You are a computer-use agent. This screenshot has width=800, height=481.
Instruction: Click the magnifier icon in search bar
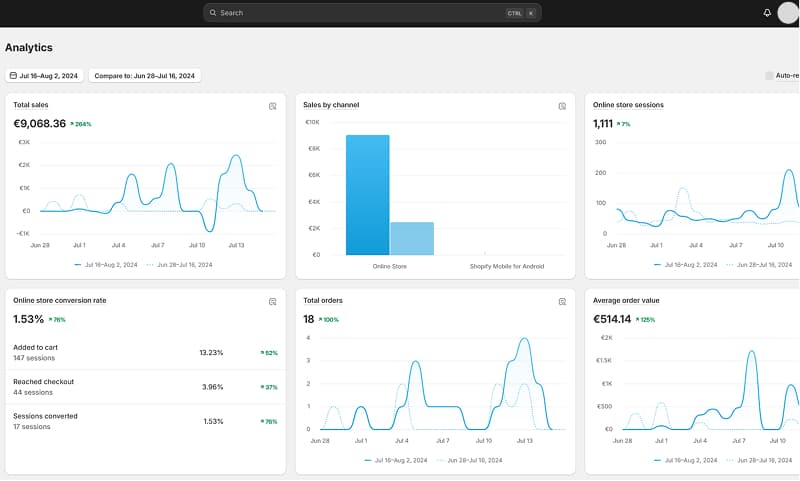(213, 13)
